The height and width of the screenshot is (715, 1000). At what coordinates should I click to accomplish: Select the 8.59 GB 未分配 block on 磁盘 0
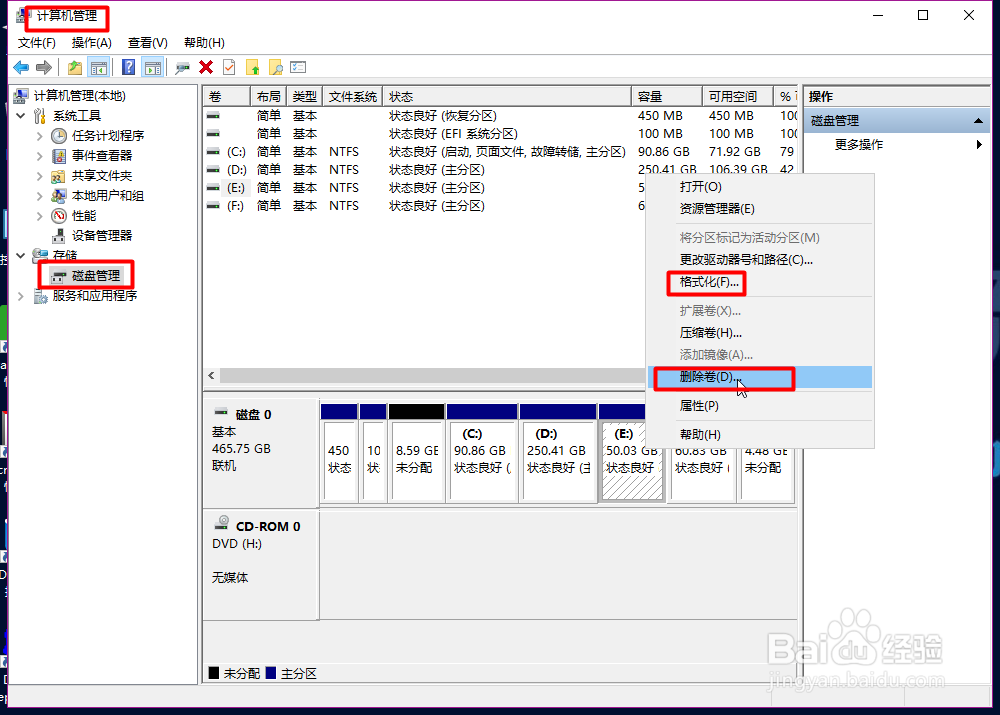(416, 452)
